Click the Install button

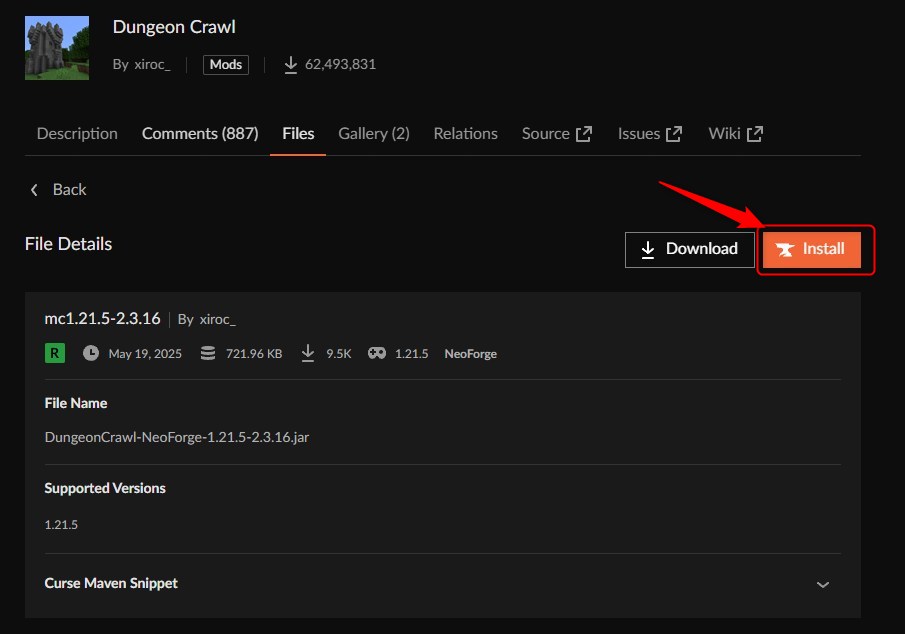pyautogui.click(x=811, y=249)
